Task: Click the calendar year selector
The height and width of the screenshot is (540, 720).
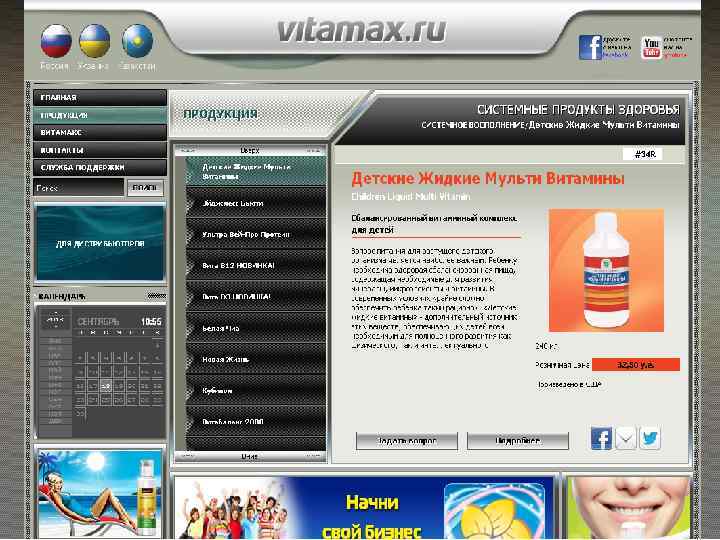Action: (56, 319)
